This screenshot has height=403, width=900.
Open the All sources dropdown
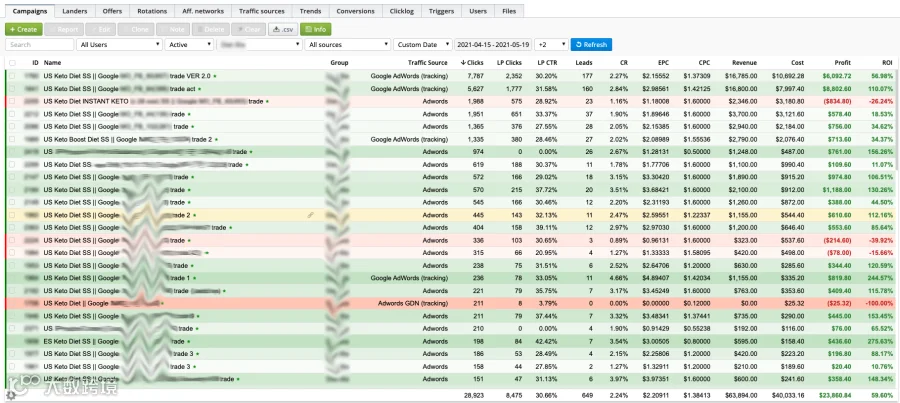[348, 44]
